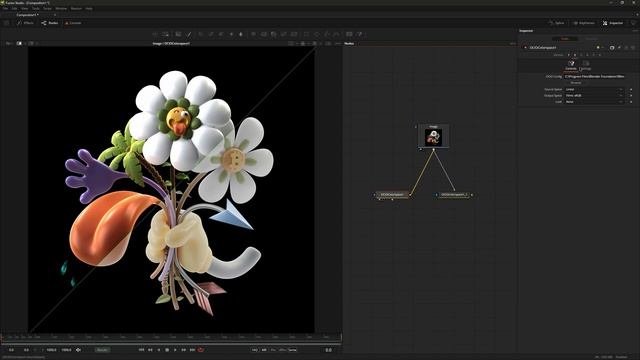Add an Ellipse mask from the toolbar
Viewport: 640px width, 360px height.
pos(316,34)
